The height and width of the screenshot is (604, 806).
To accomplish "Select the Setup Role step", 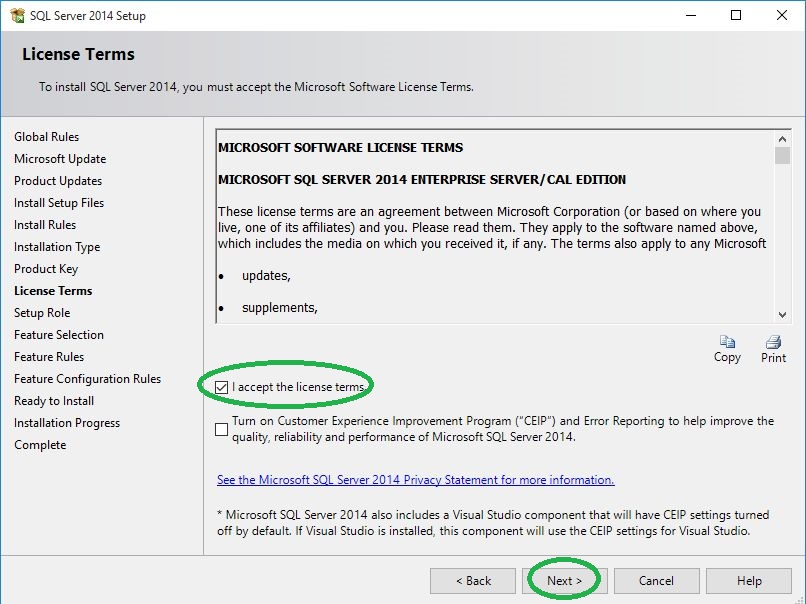I will pos(42,313).
